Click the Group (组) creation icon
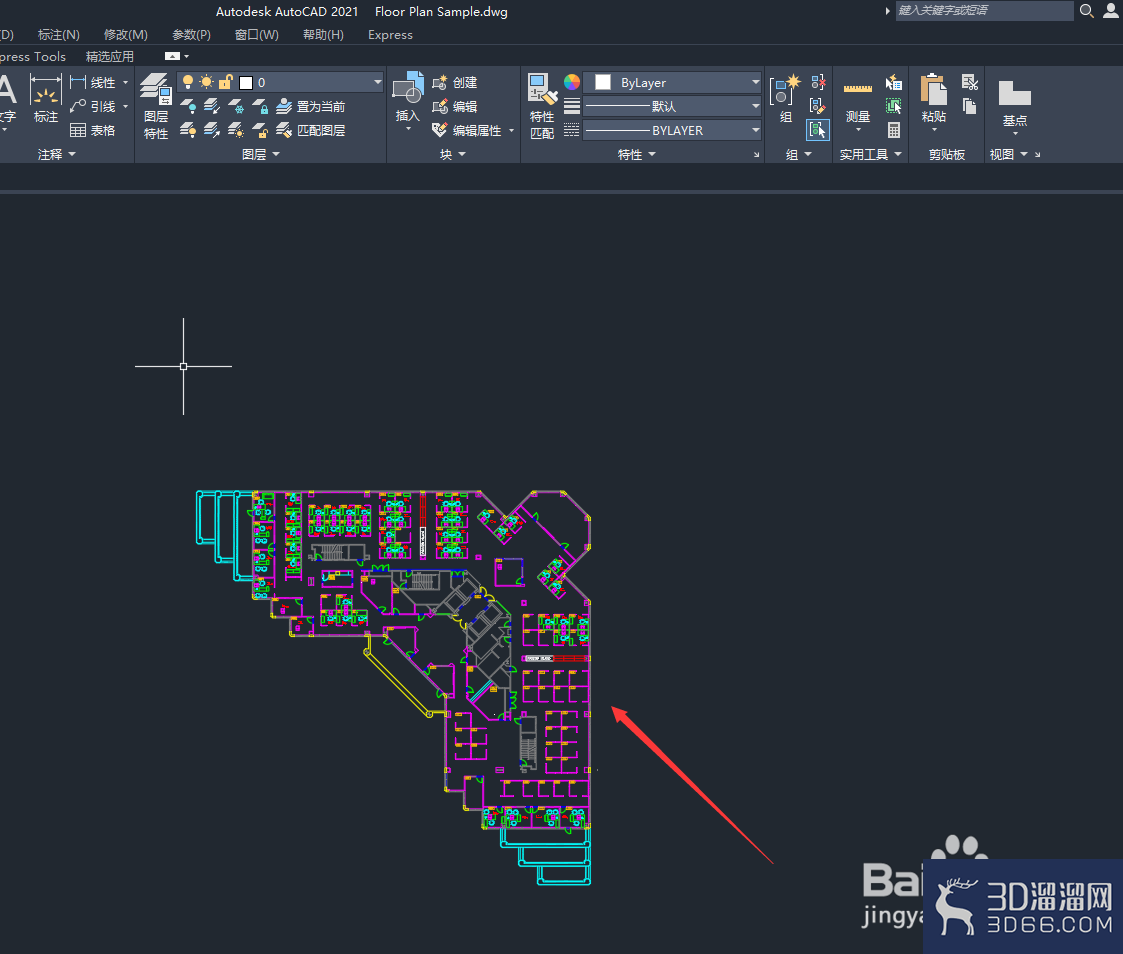Viewport: 1123px width, 954px height. [x=785, y=90]
